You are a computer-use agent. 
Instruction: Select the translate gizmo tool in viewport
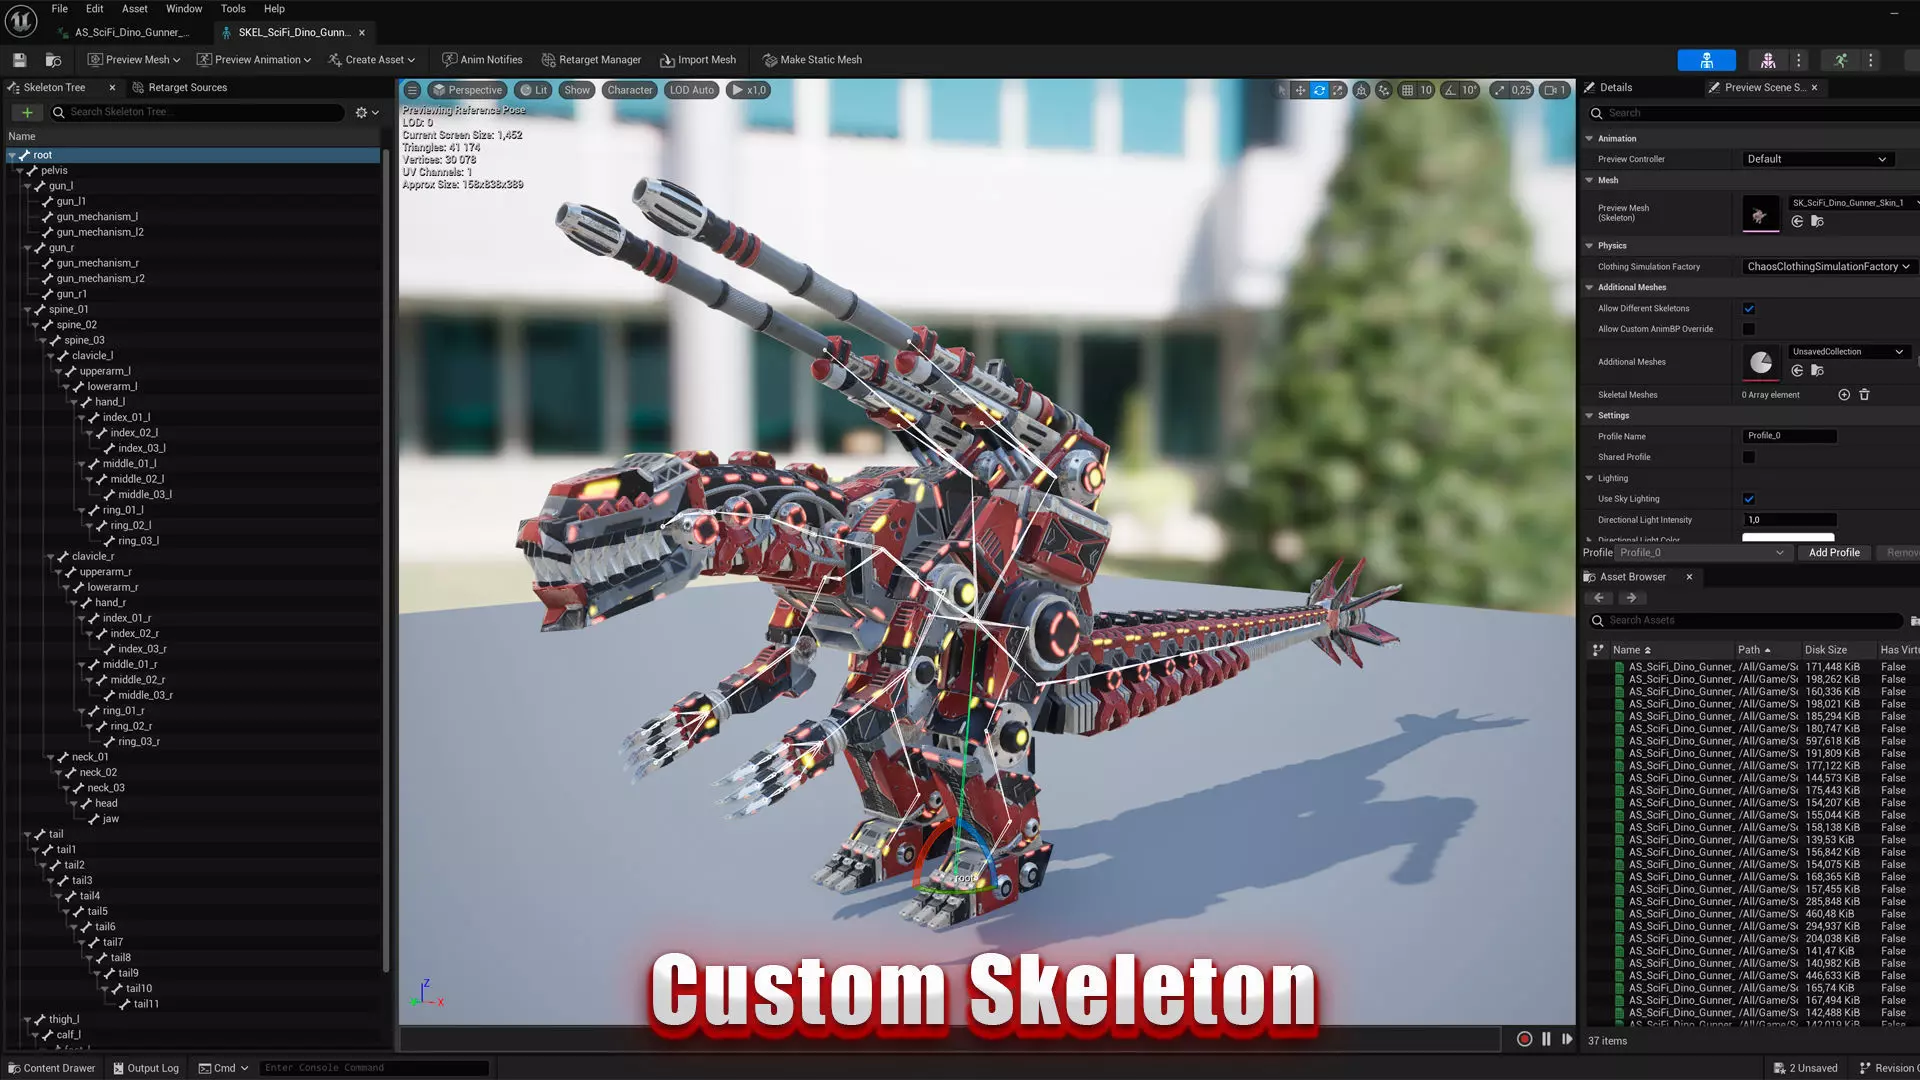1300,90
